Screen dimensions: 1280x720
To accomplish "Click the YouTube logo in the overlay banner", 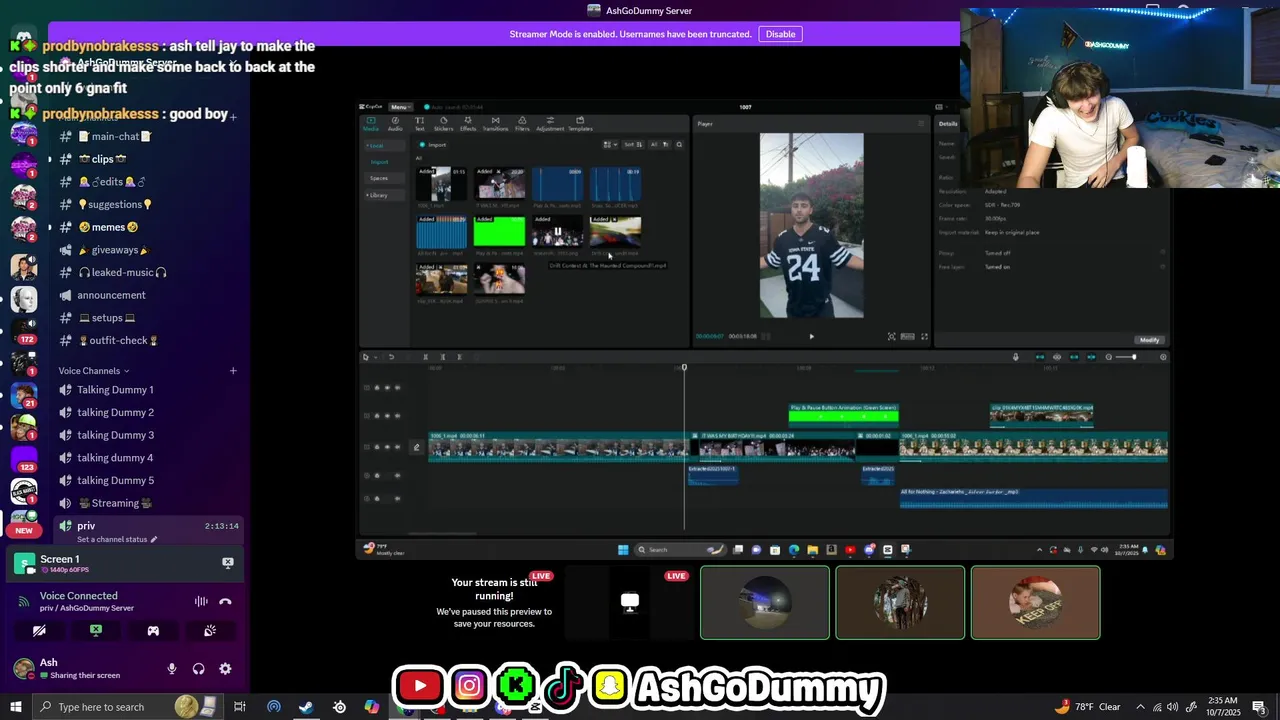I will [x=419, y=686].
